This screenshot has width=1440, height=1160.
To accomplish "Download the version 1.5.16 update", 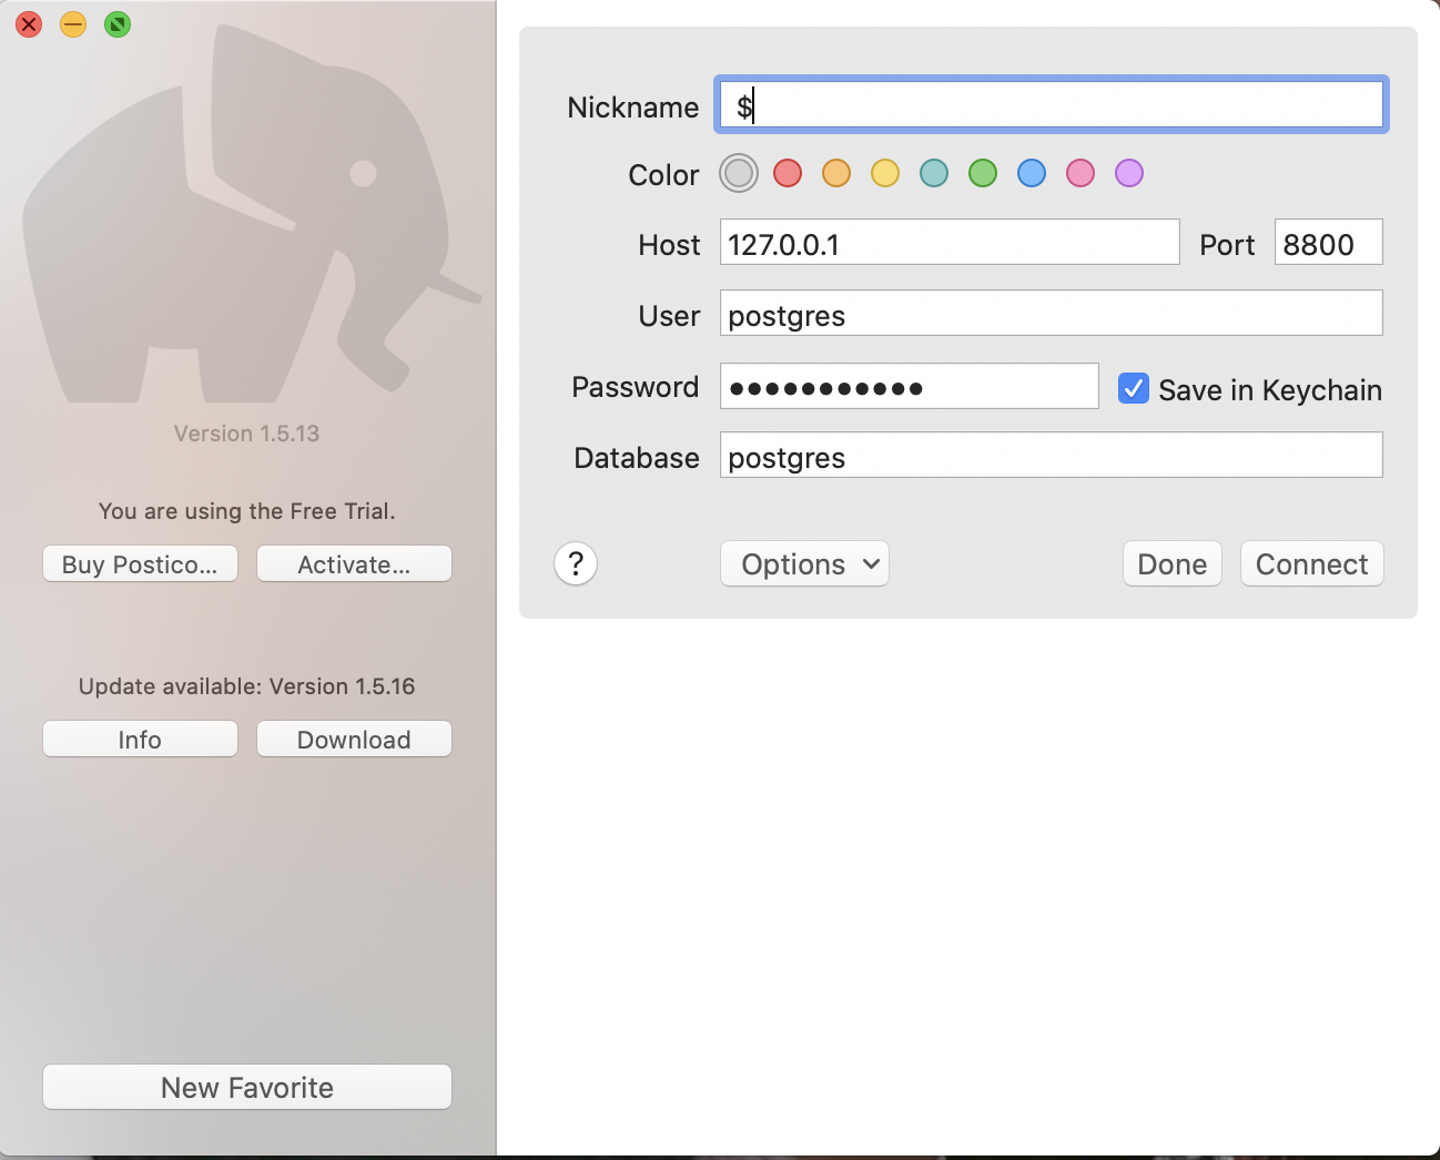I will 354,739.
